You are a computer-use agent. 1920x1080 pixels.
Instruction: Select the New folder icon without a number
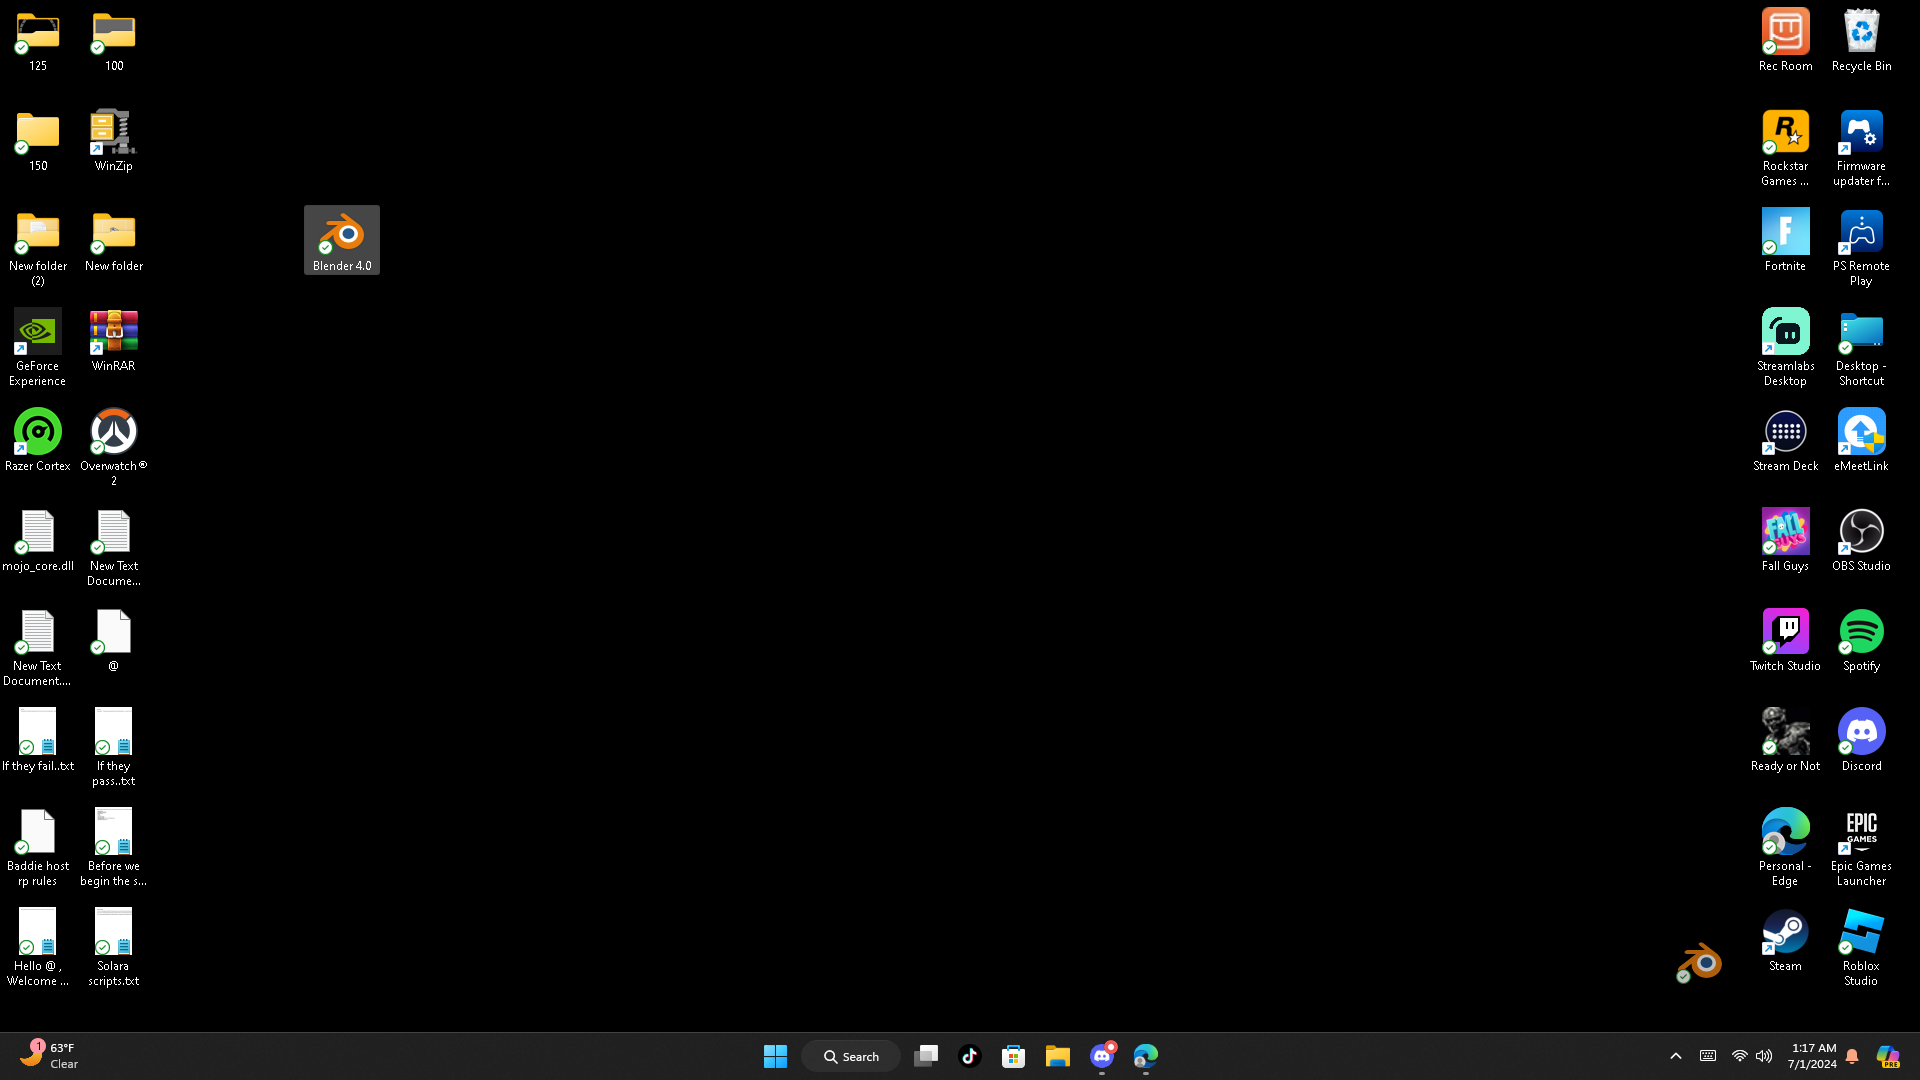[x=114, y=240]
